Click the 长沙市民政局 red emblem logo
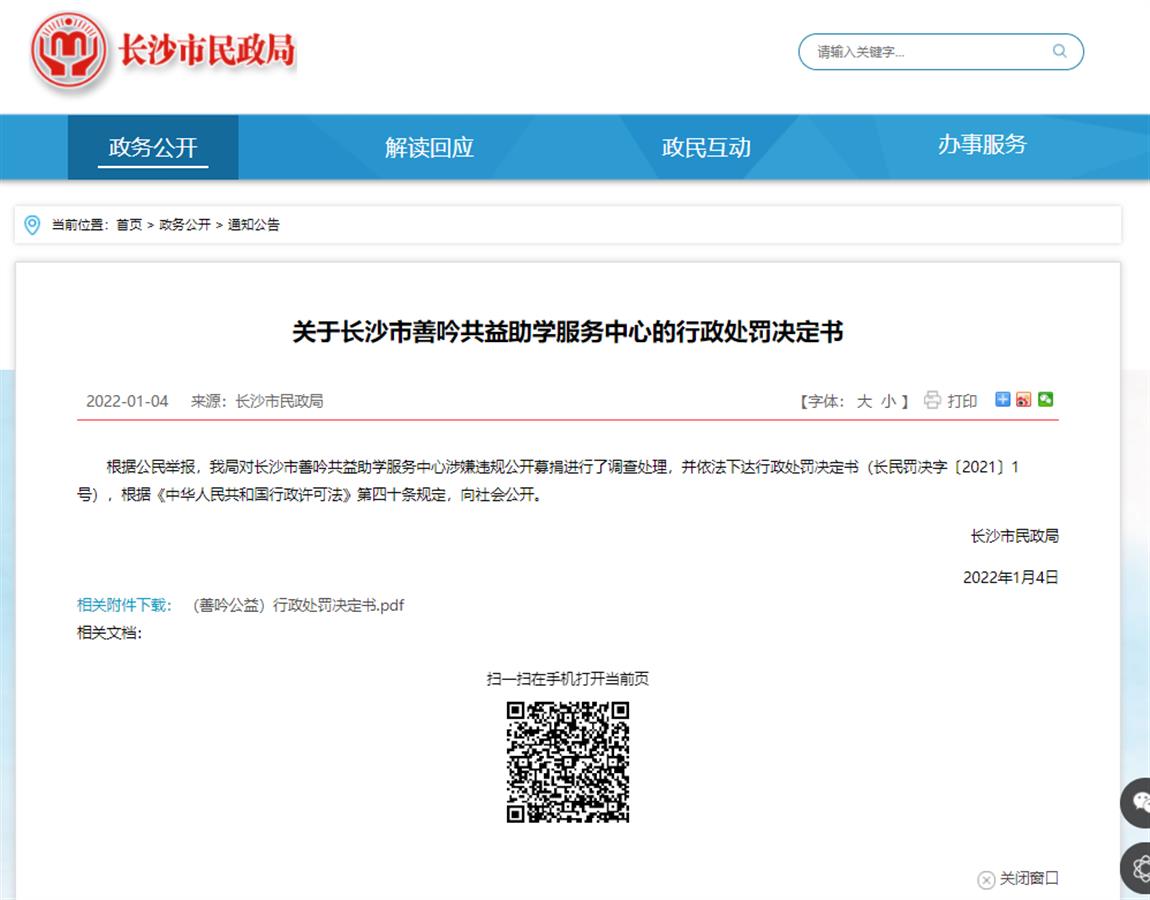Viewport: 1150px width, 900px height. click(70, 50)
